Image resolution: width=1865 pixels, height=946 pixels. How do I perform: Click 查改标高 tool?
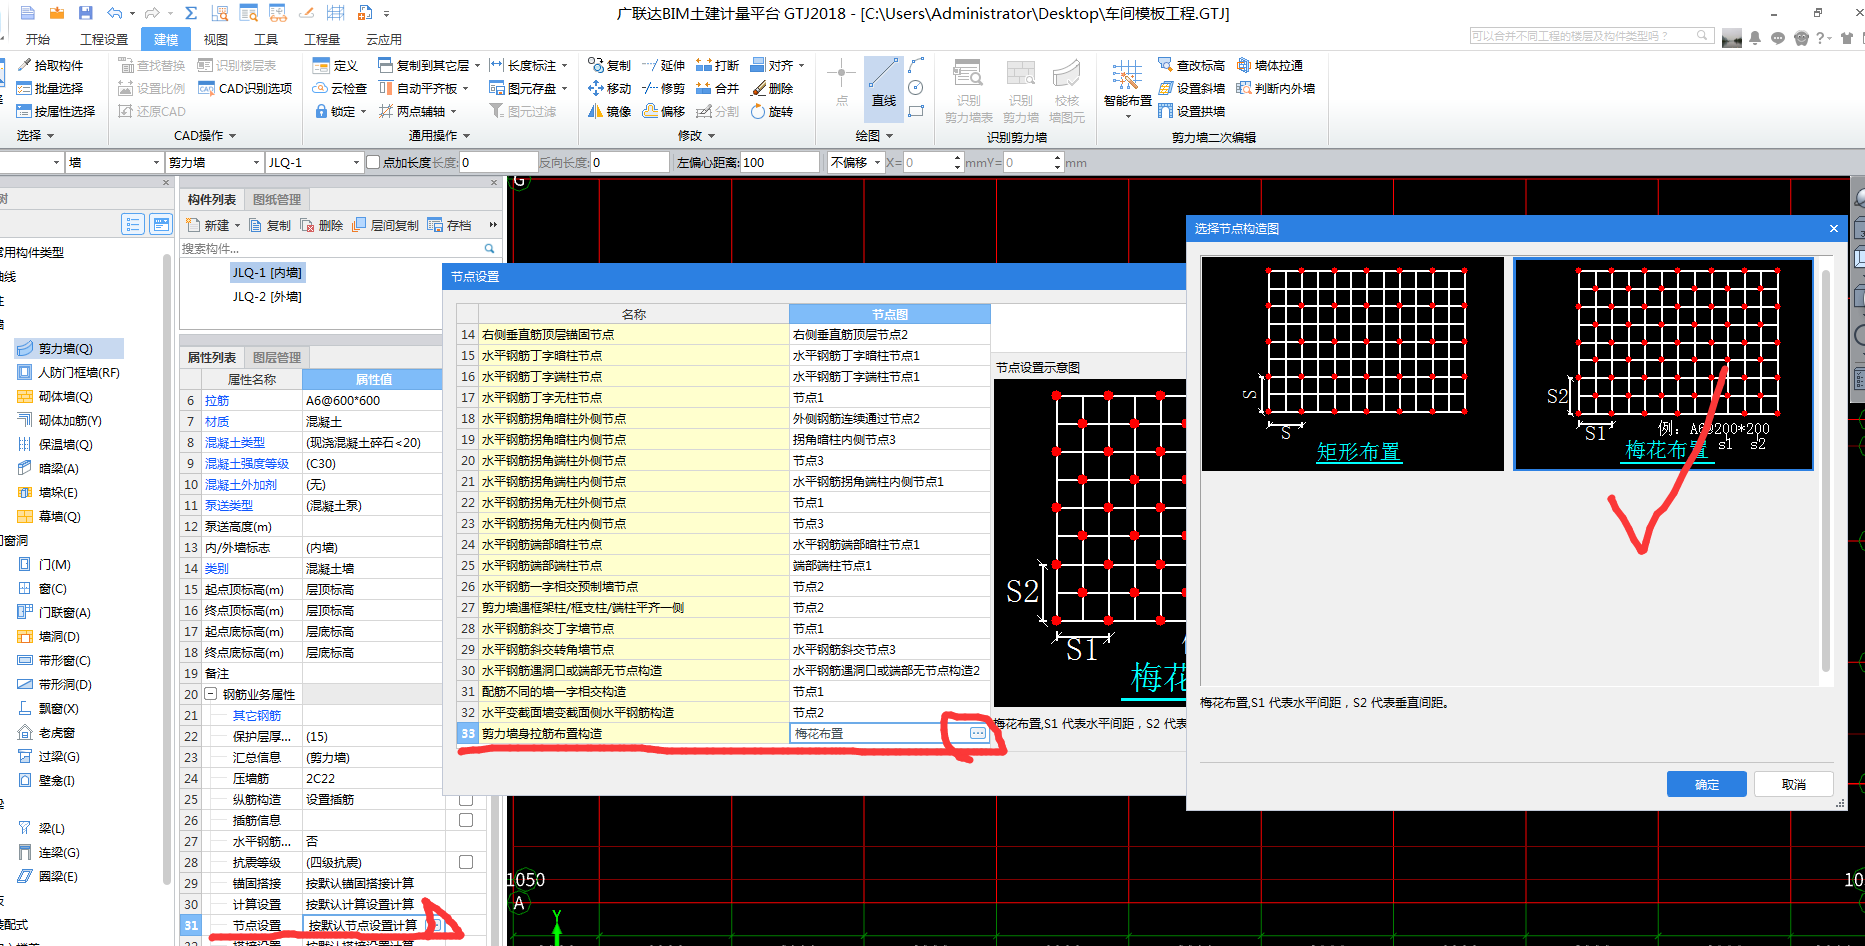[x=1191, y=65]
